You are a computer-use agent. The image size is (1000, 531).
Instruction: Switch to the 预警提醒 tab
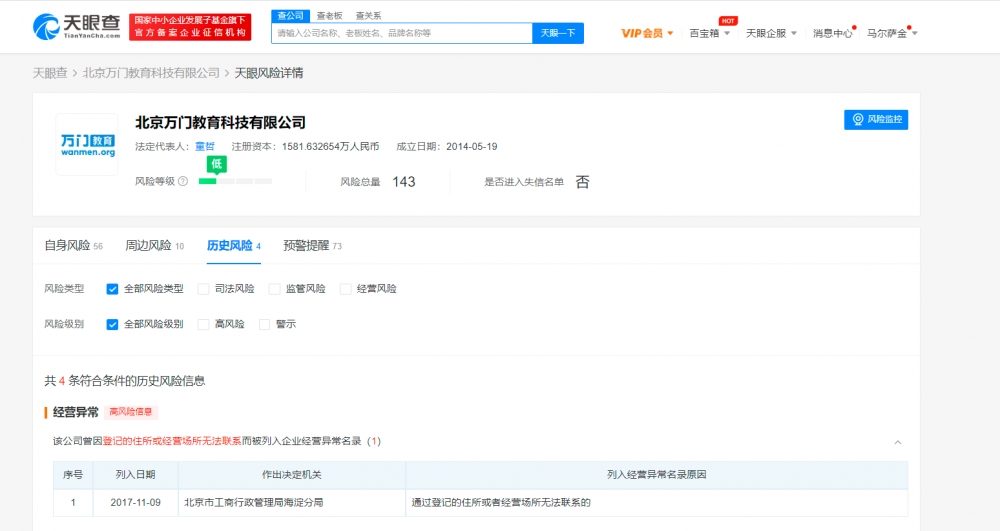tap(312, 246)
